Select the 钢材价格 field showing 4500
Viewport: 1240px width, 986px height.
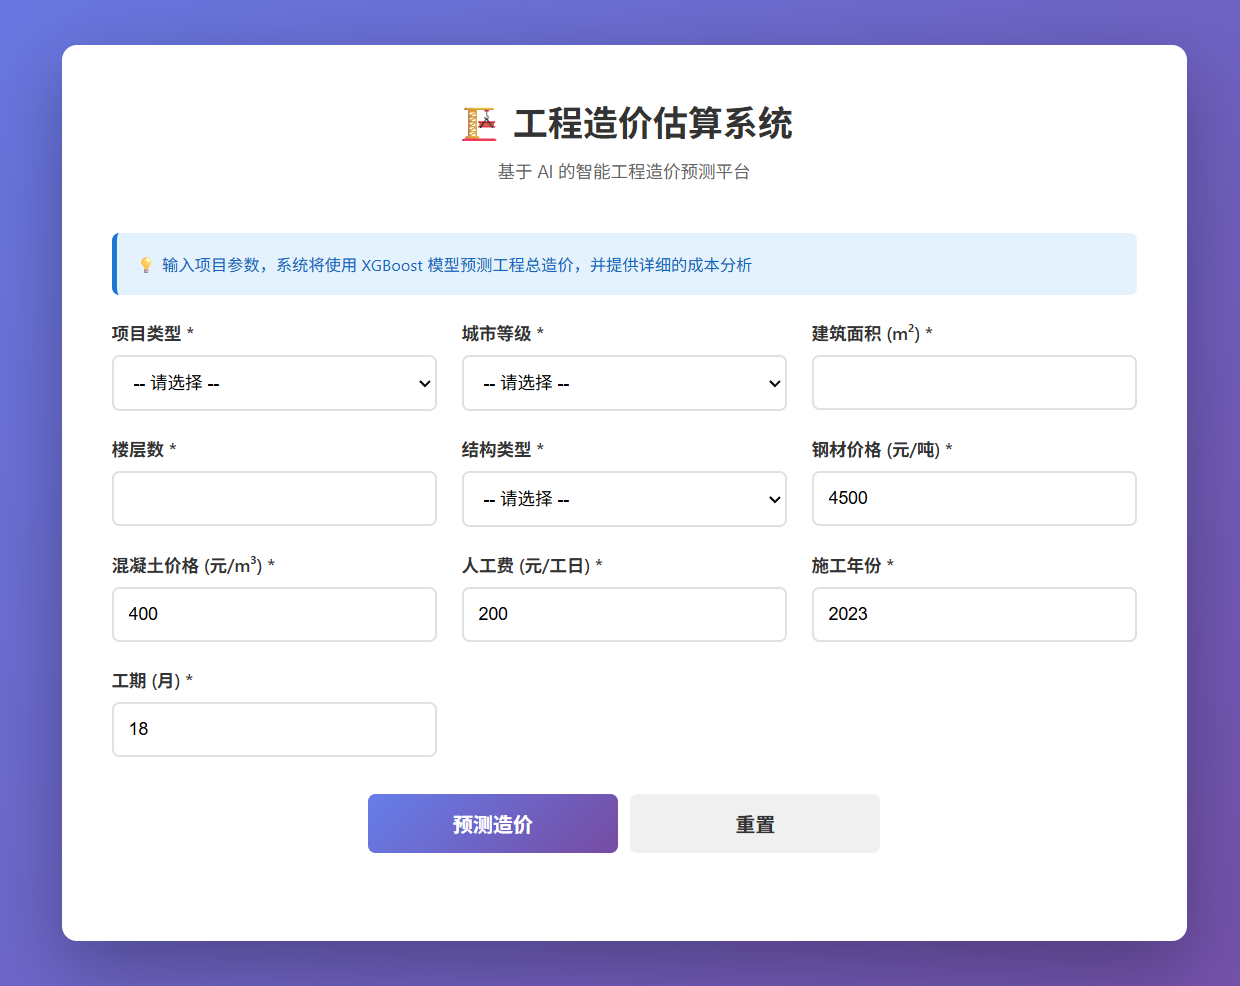point(974,499)
